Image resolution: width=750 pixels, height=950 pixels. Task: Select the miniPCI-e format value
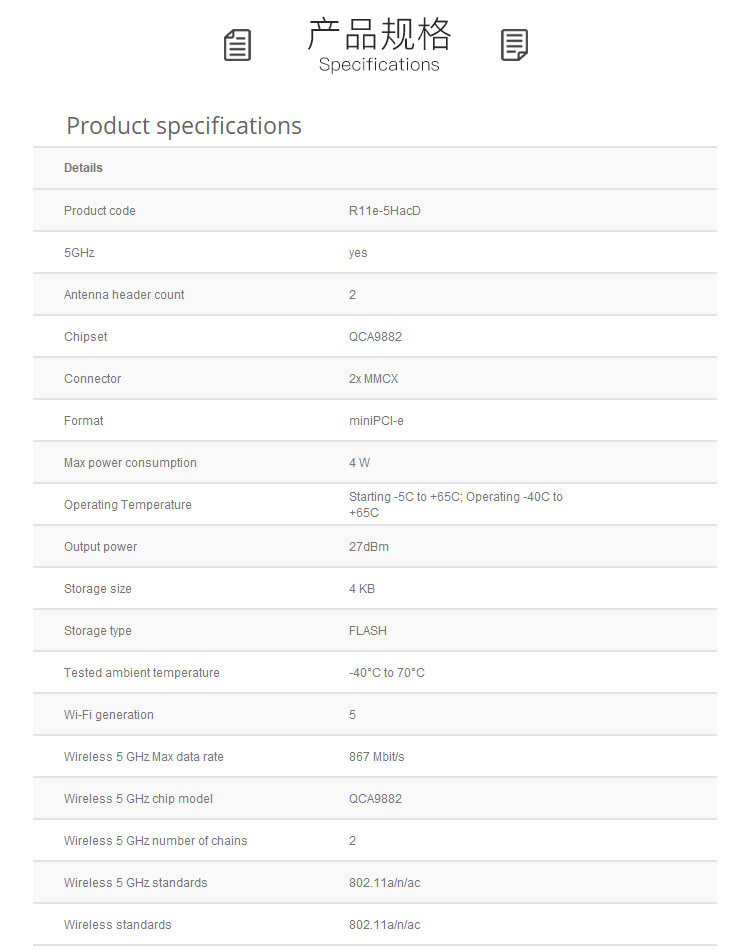376,420
